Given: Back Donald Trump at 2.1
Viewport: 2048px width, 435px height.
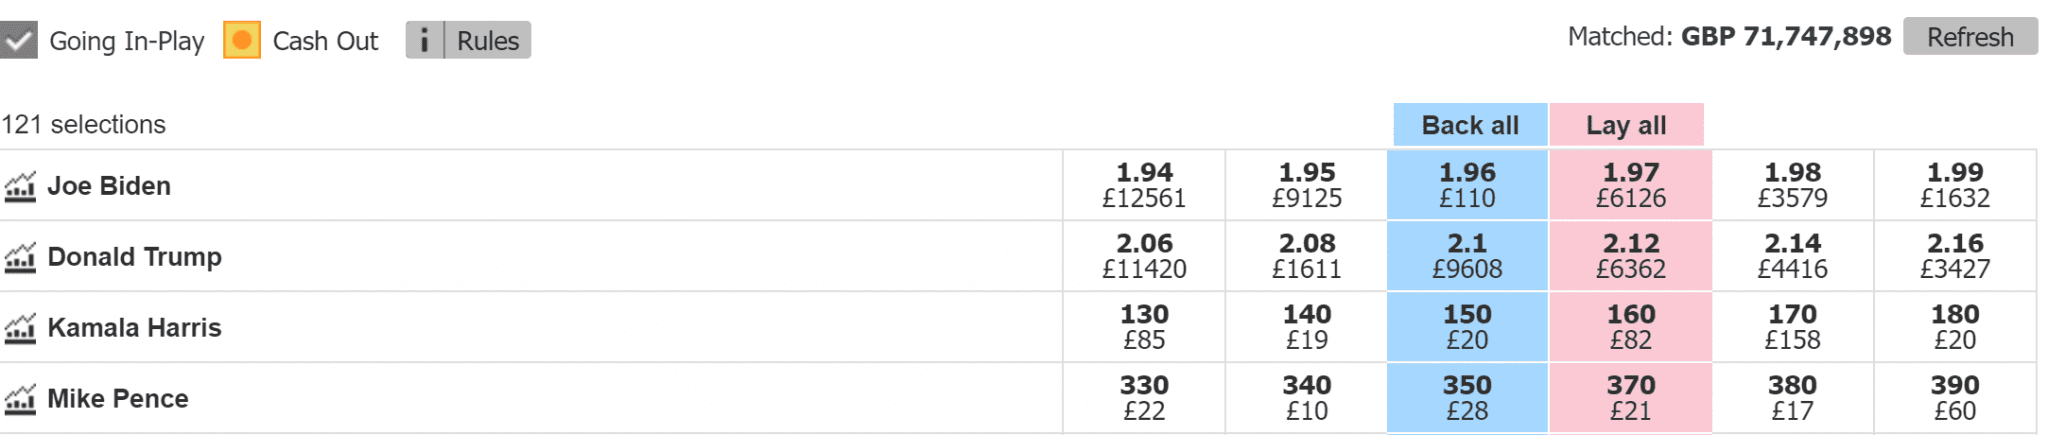Looking at the screenshot, I should 1467,256.
